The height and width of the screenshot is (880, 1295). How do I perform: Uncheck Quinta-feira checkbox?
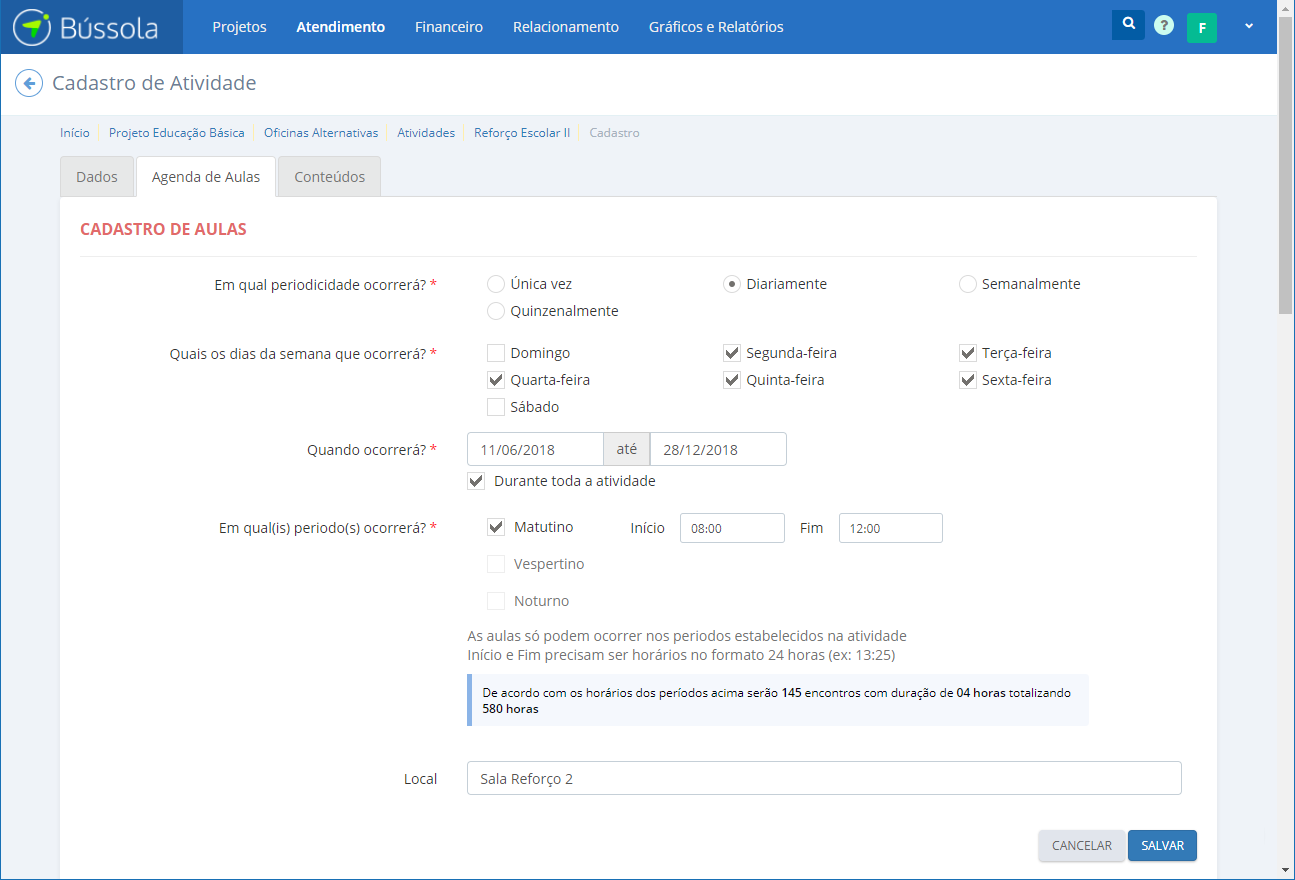click(x=731, y=380)
